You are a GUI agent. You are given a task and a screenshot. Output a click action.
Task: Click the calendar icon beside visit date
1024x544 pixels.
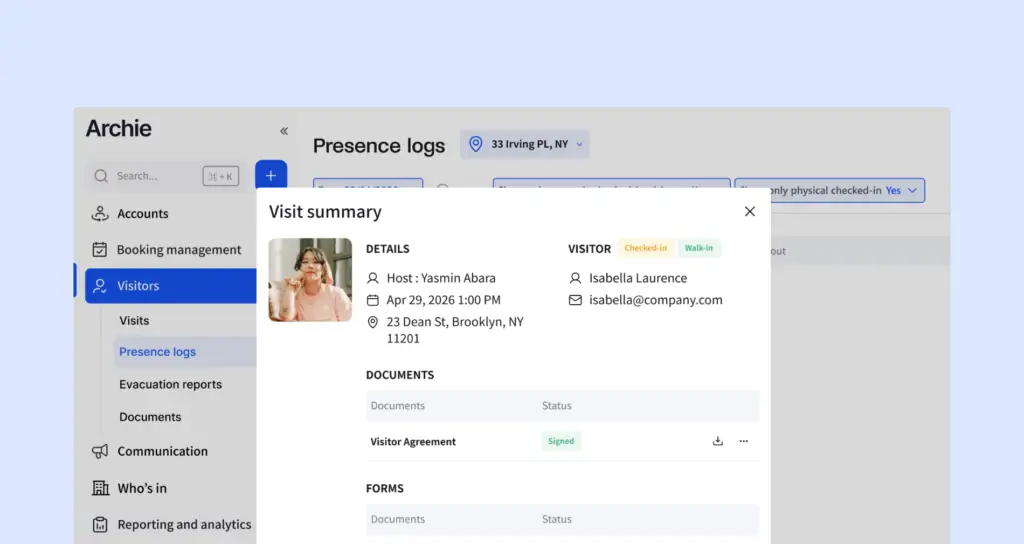coord(372,300)
